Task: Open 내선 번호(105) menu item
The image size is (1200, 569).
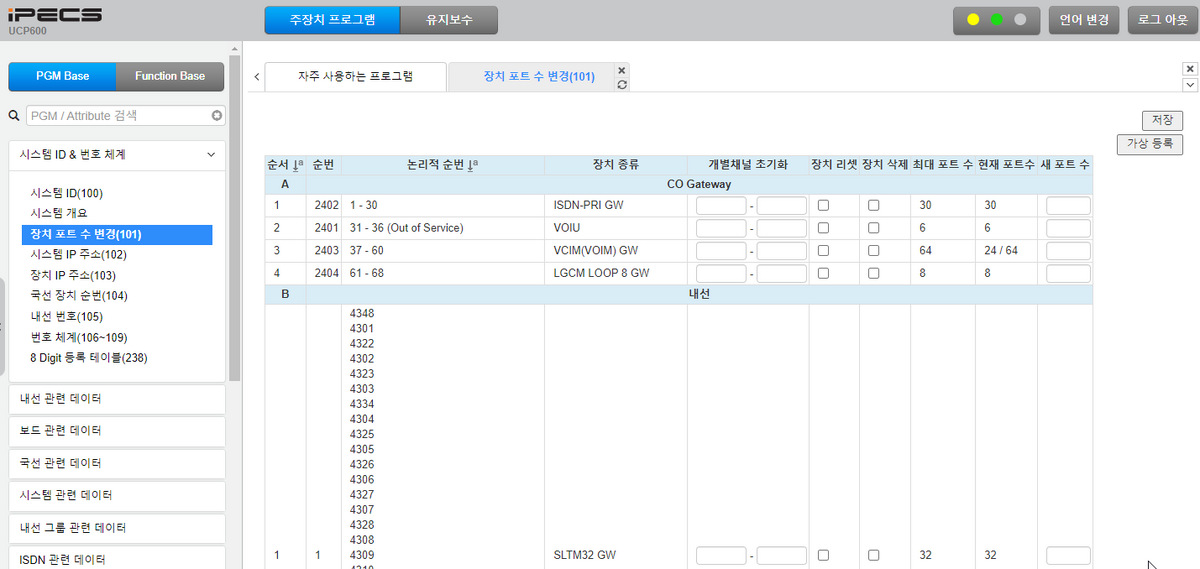Action: coord(67,317)
